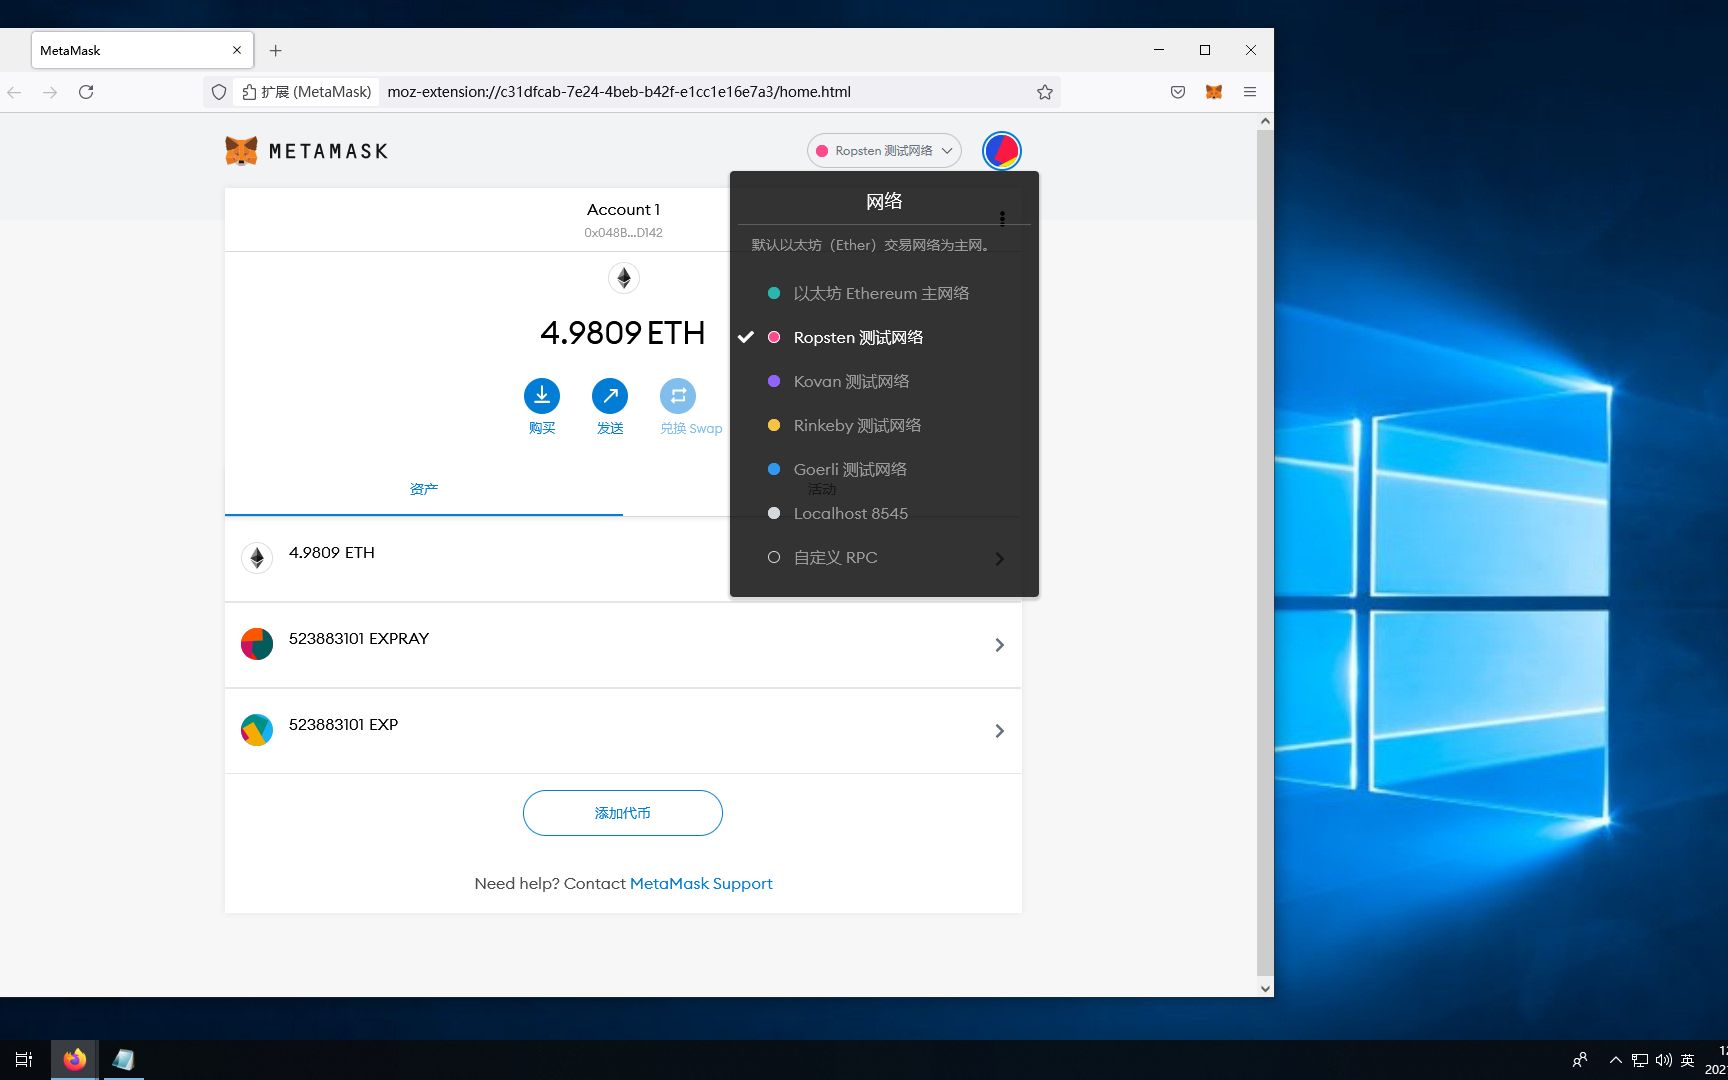Switch to the 资产 (Assets) tab
The height and width of the screenshot is (1080, 1728).
click(x=424, y=489)
